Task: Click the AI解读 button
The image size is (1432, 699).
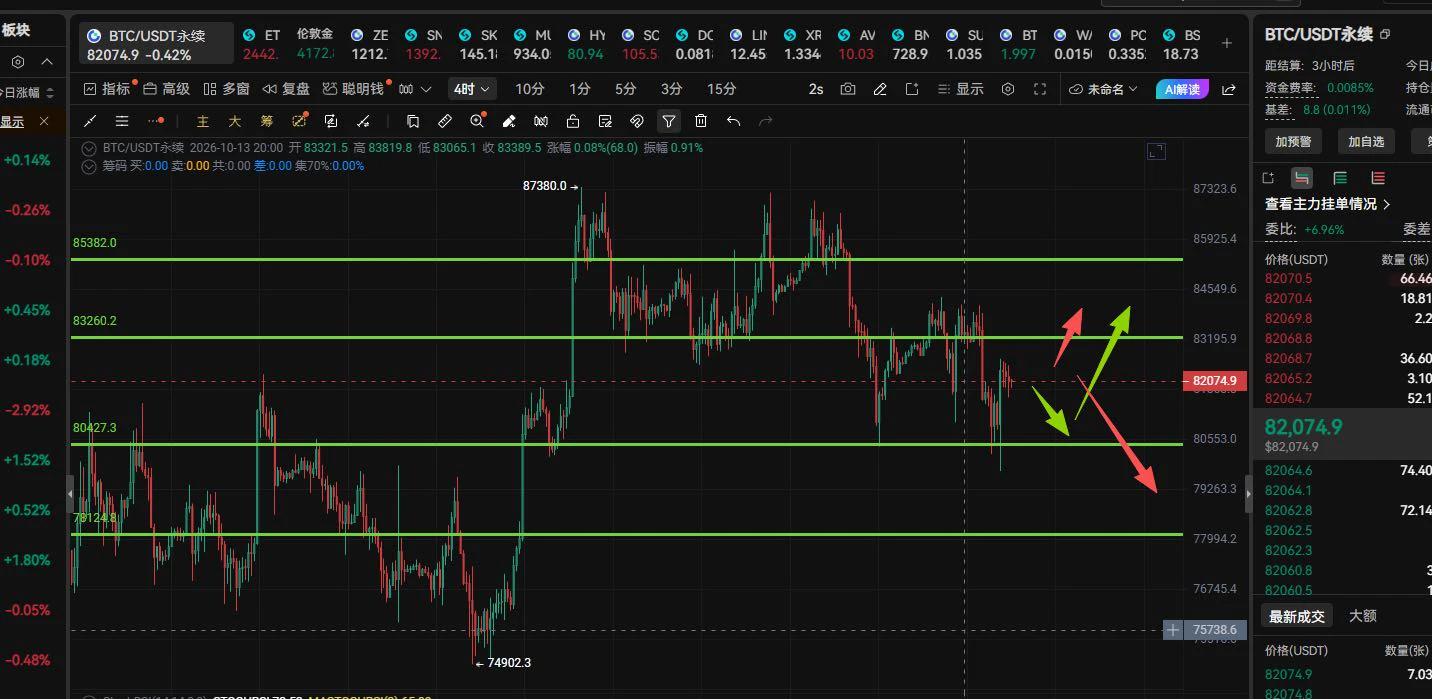Action: click(1182, 89)
